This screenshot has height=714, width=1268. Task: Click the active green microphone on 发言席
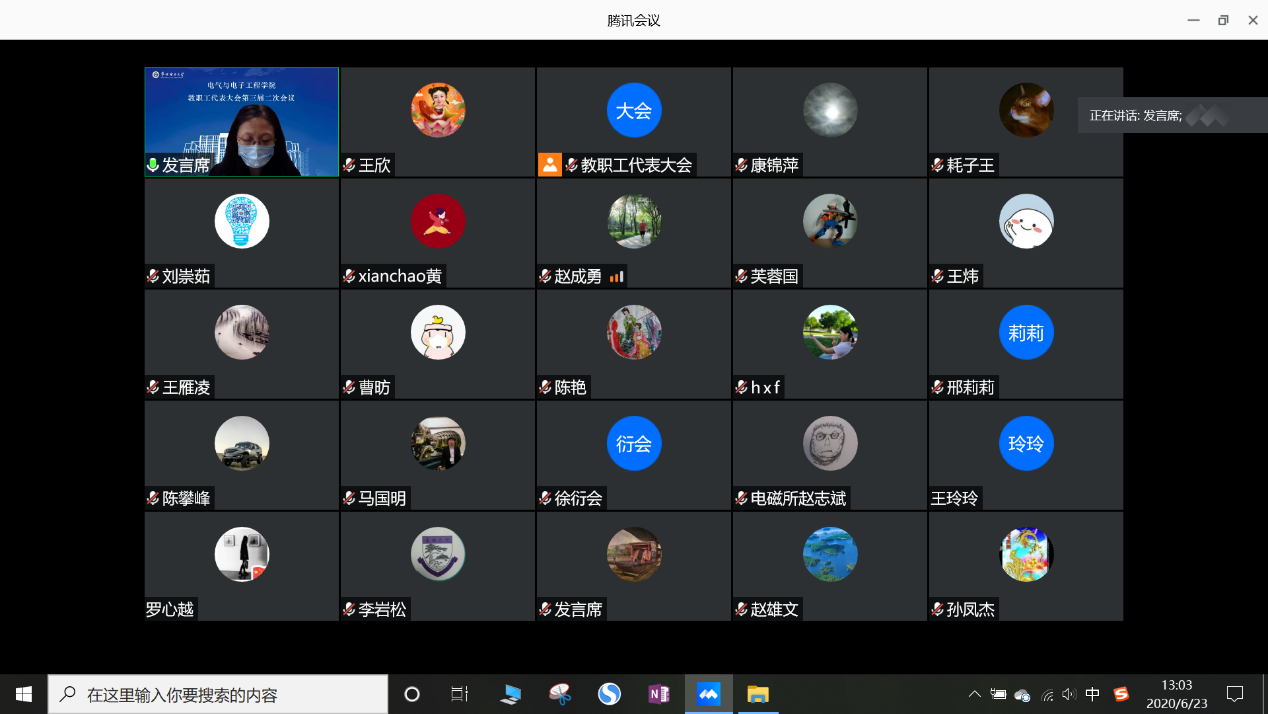tap(153, 165)
